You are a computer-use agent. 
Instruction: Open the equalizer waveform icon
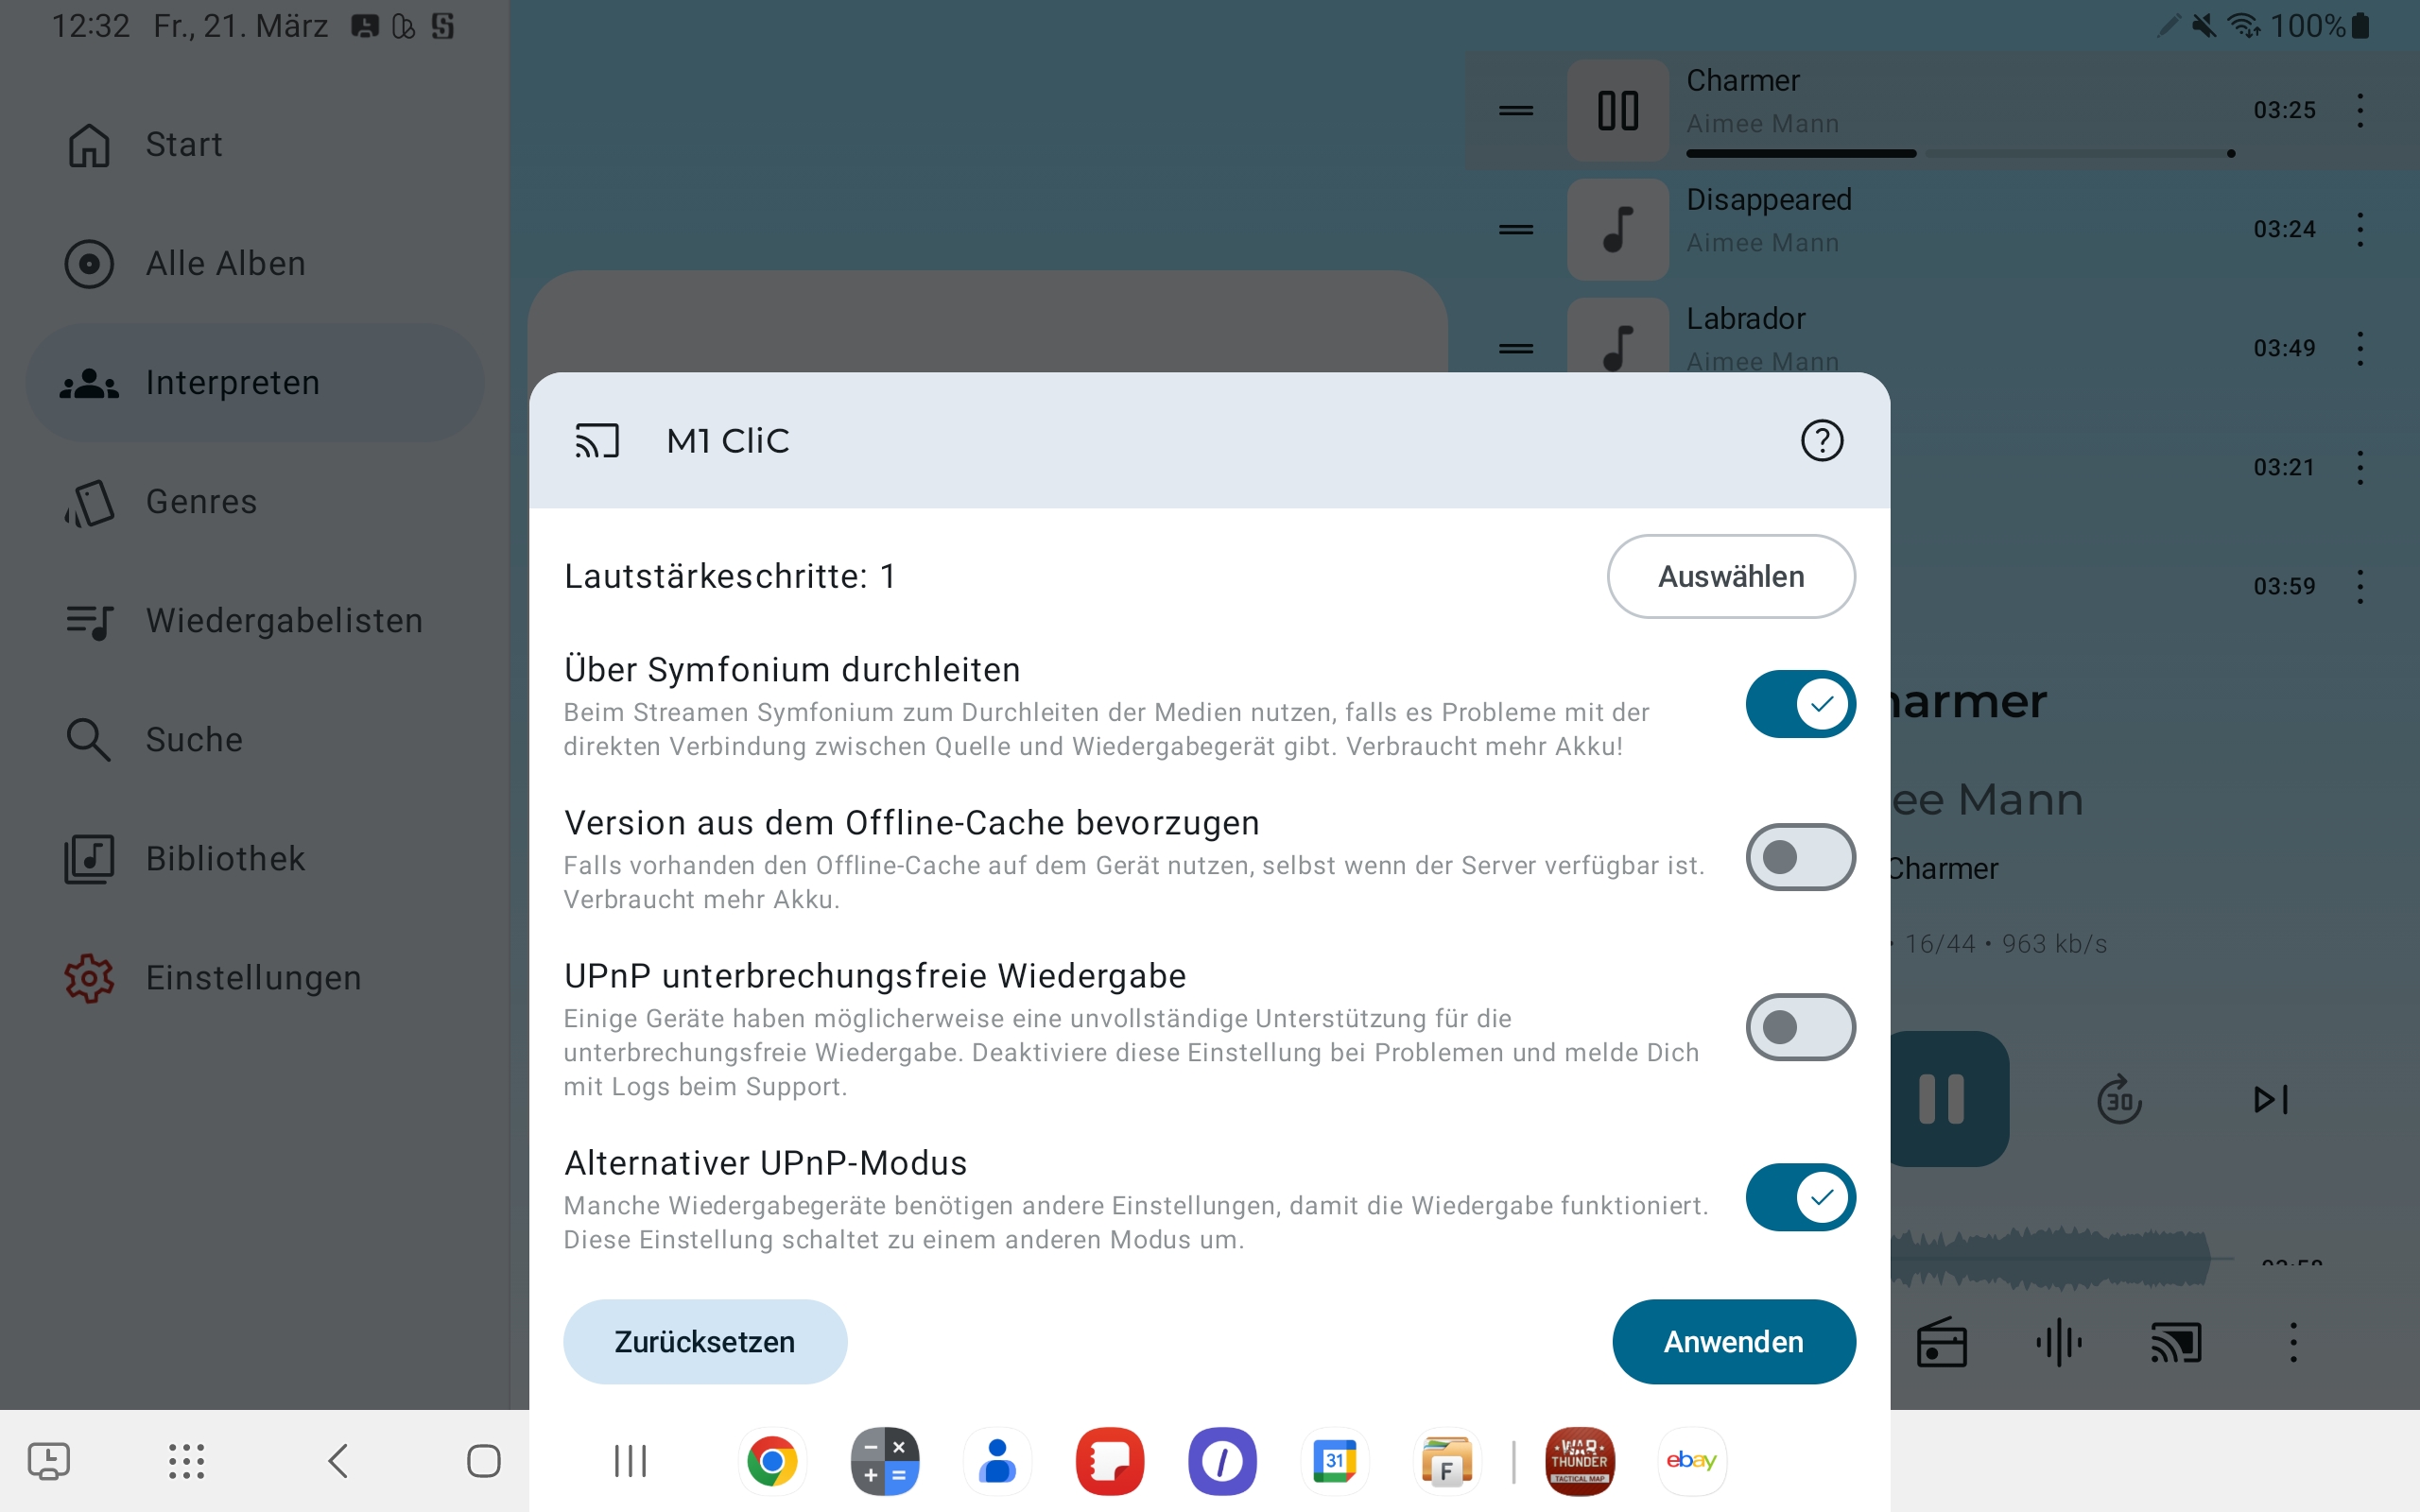point(2059,1342)
